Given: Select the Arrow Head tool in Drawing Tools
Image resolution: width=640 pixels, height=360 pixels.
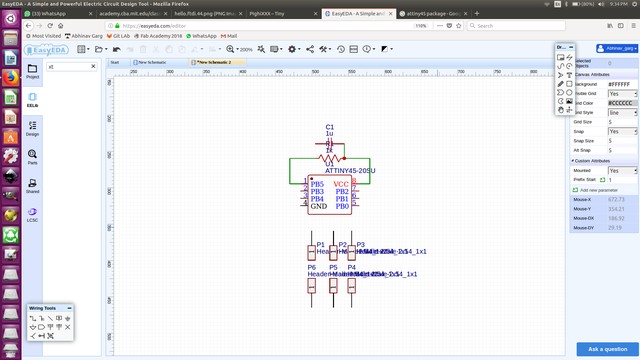Looking at the screenshot, I should [x=560, y=75].
